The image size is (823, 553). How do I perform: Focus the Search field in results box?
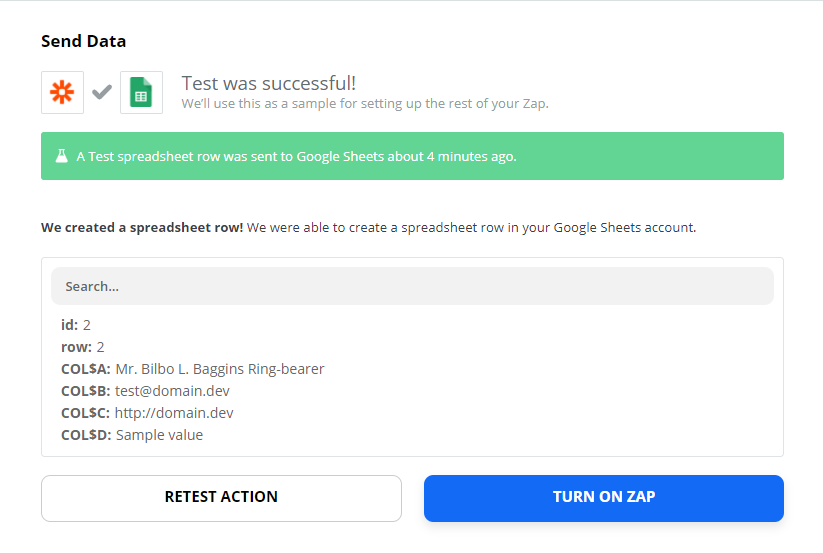coord(412,286)
